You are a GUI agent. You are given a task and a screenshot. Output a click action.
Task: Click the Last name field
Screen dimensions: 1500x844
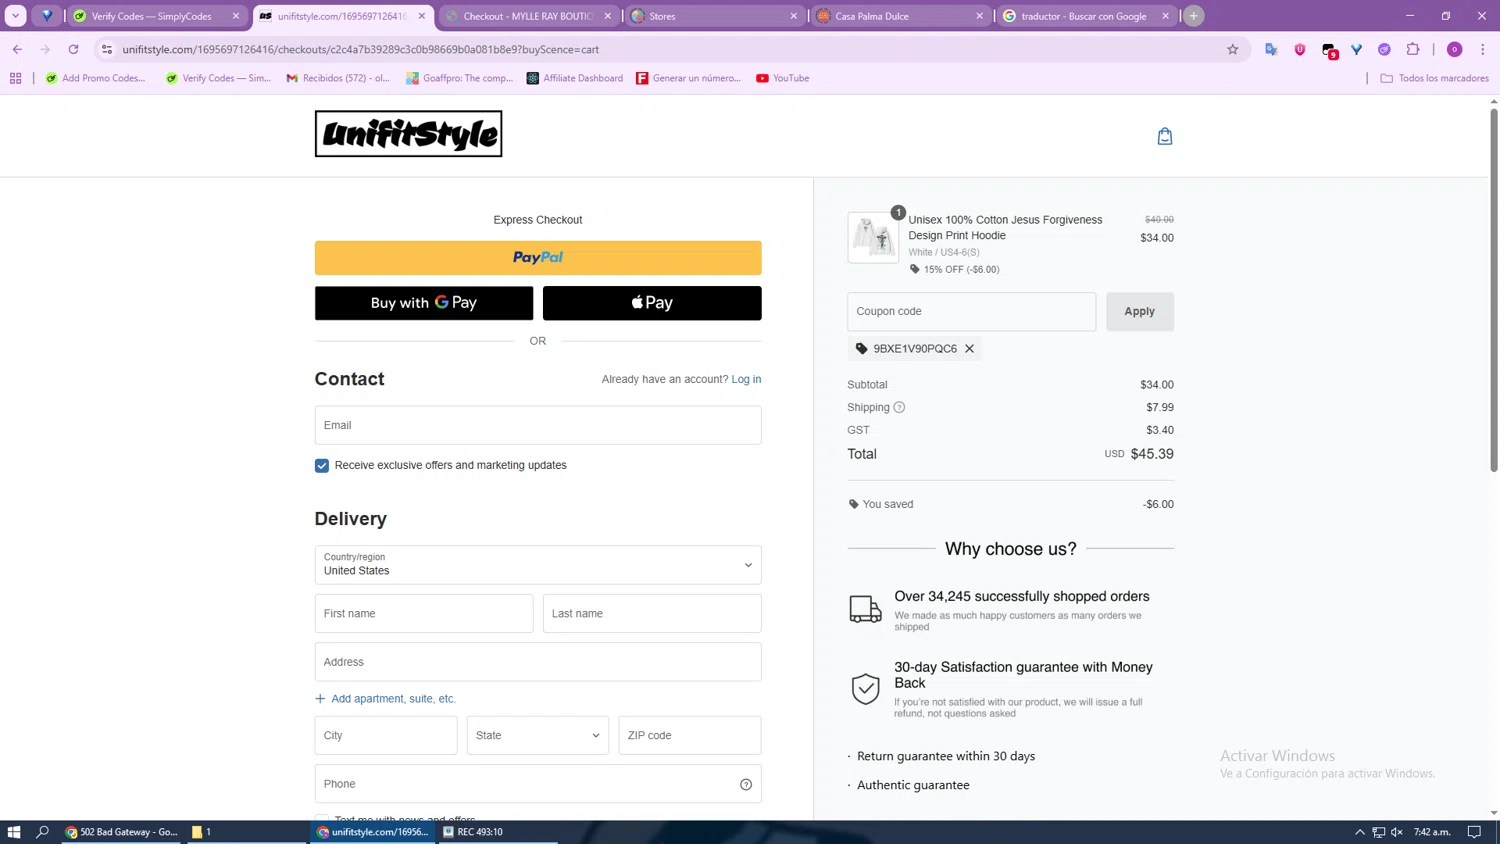[652, 614]
